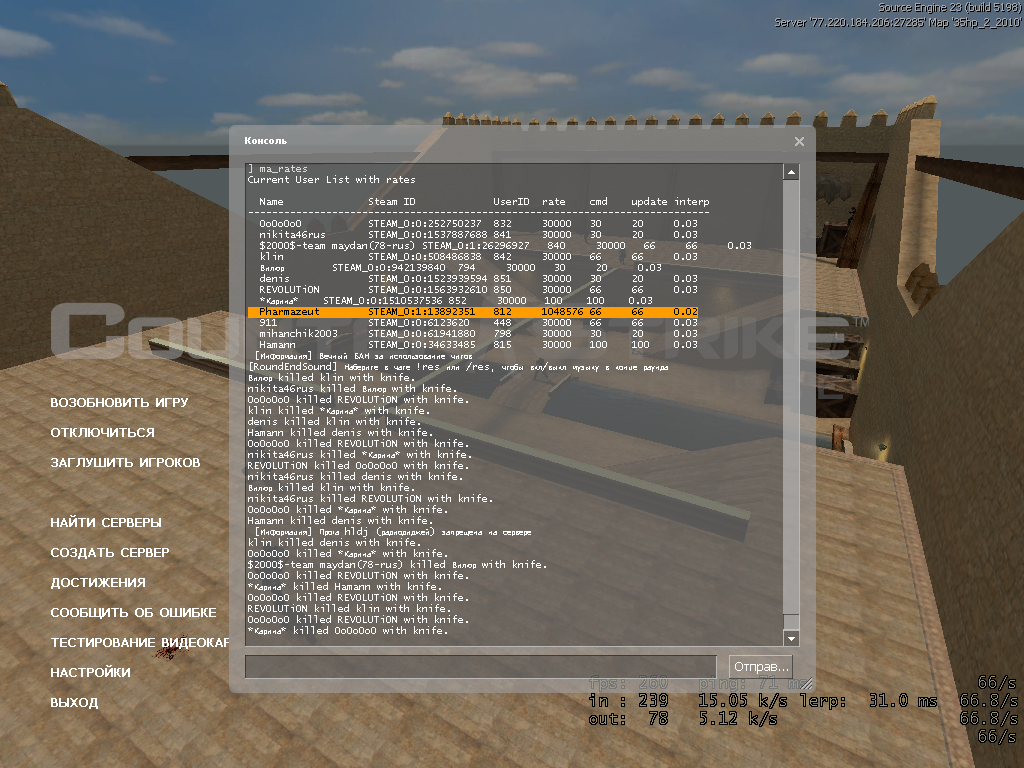
Task: Click the console vertical scrollbar track
Action: pyautogui.click(x=791, y=398)
